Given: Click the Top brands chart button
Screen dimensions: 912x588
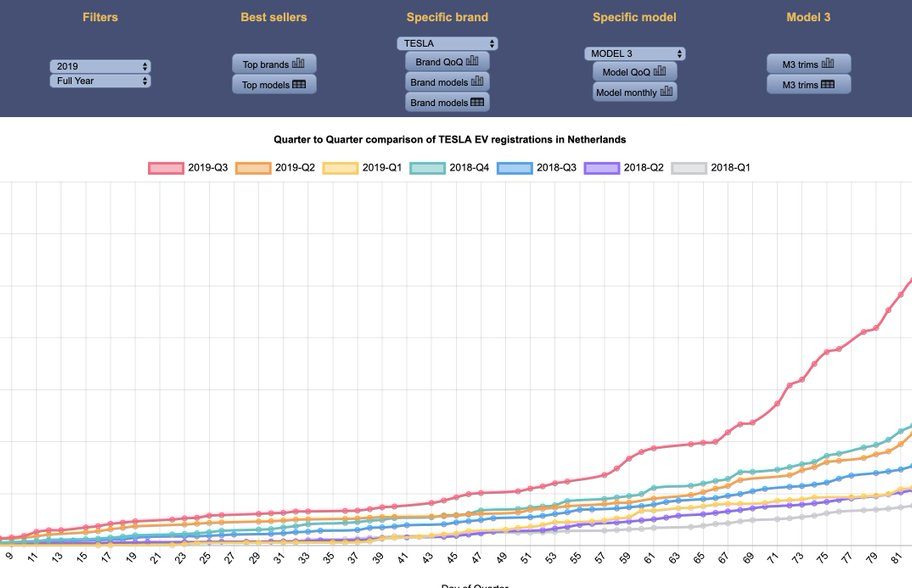Looking at the screenshot, I should (x=274, y=64).
